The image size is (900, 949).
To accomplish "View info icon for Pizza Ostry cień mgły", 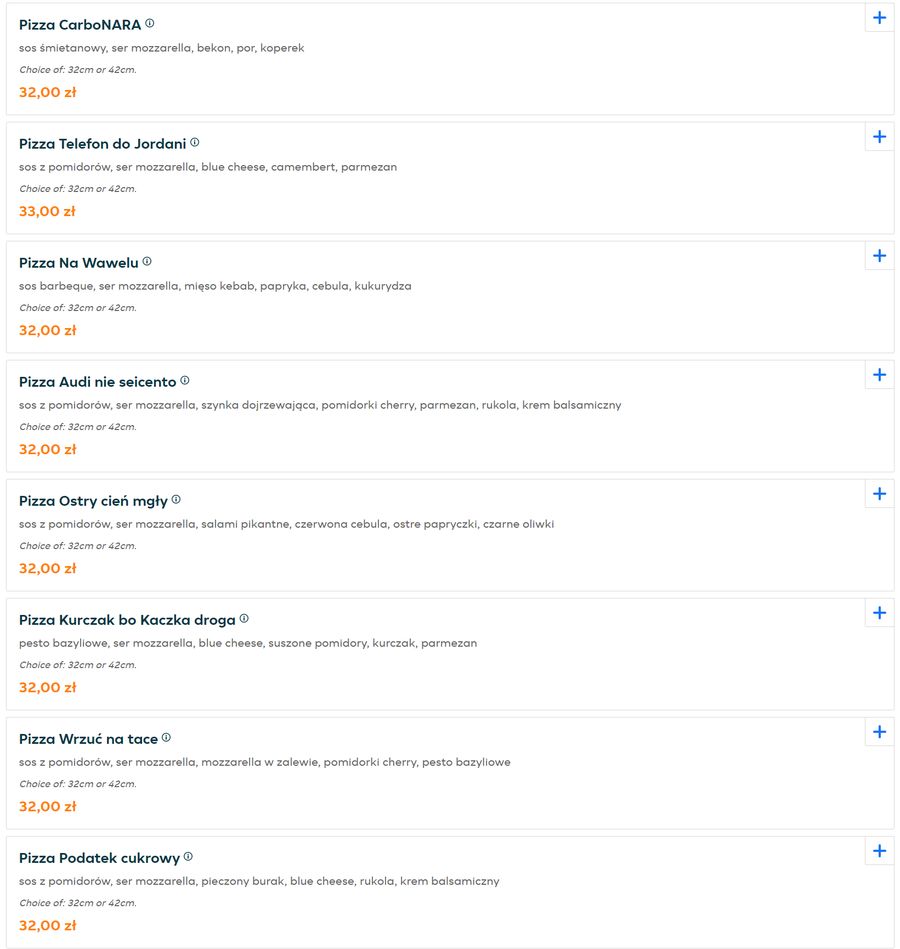I will coord(176,499).
